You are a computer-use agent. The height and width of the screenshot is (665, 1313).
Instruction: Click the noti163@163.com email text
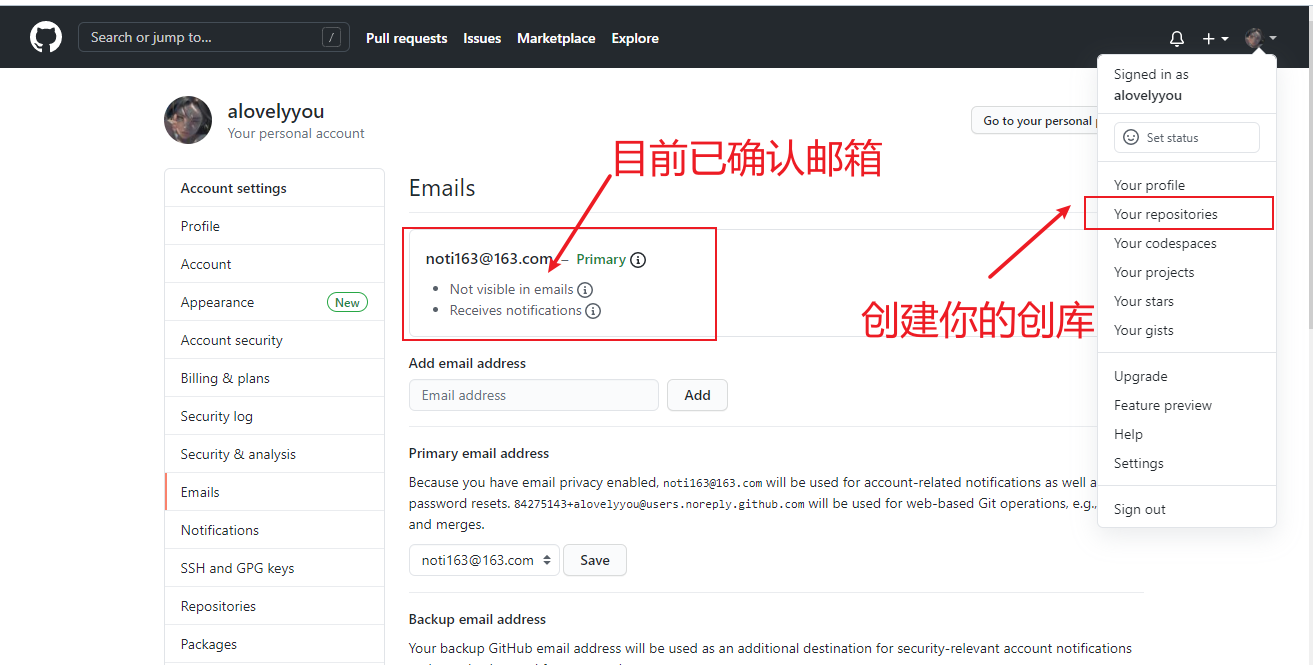[x=489, y=259]
